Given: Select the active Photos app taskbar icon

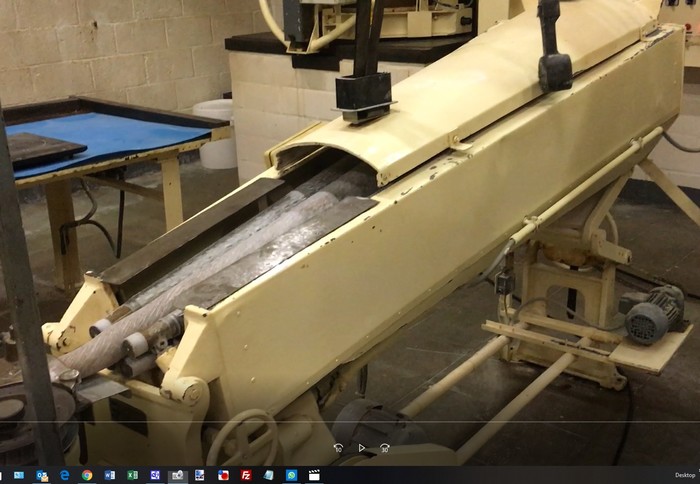Looking at the screenshot, I should pyautogui.click(x=178, y=476).
